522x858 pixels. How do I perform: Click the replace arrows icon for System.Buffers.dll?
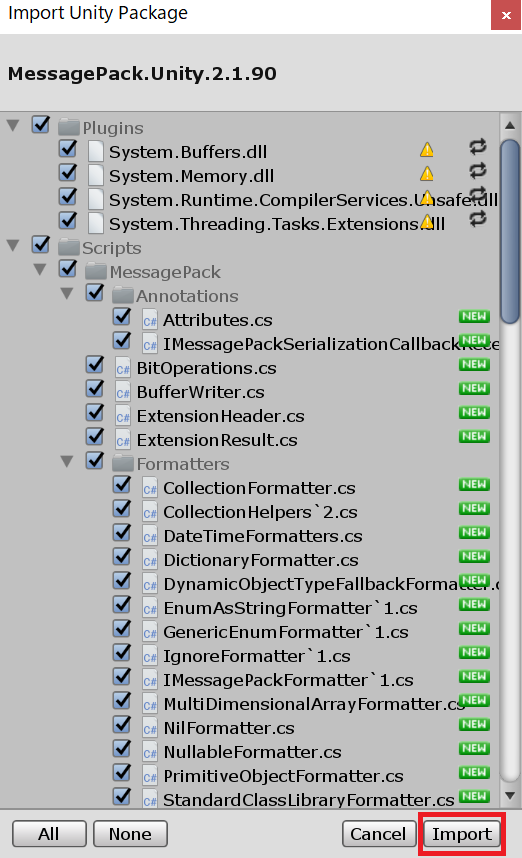tap(478, 147)
